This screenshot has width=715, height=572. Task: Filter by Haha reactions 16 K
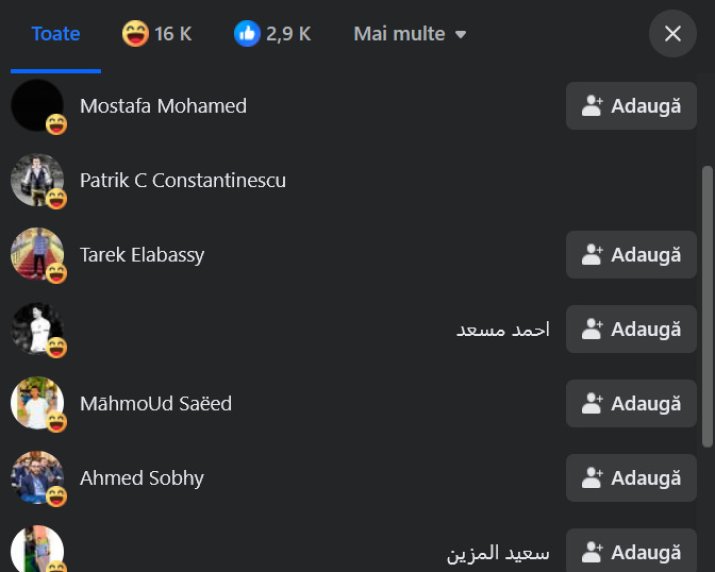click(157, 34)
